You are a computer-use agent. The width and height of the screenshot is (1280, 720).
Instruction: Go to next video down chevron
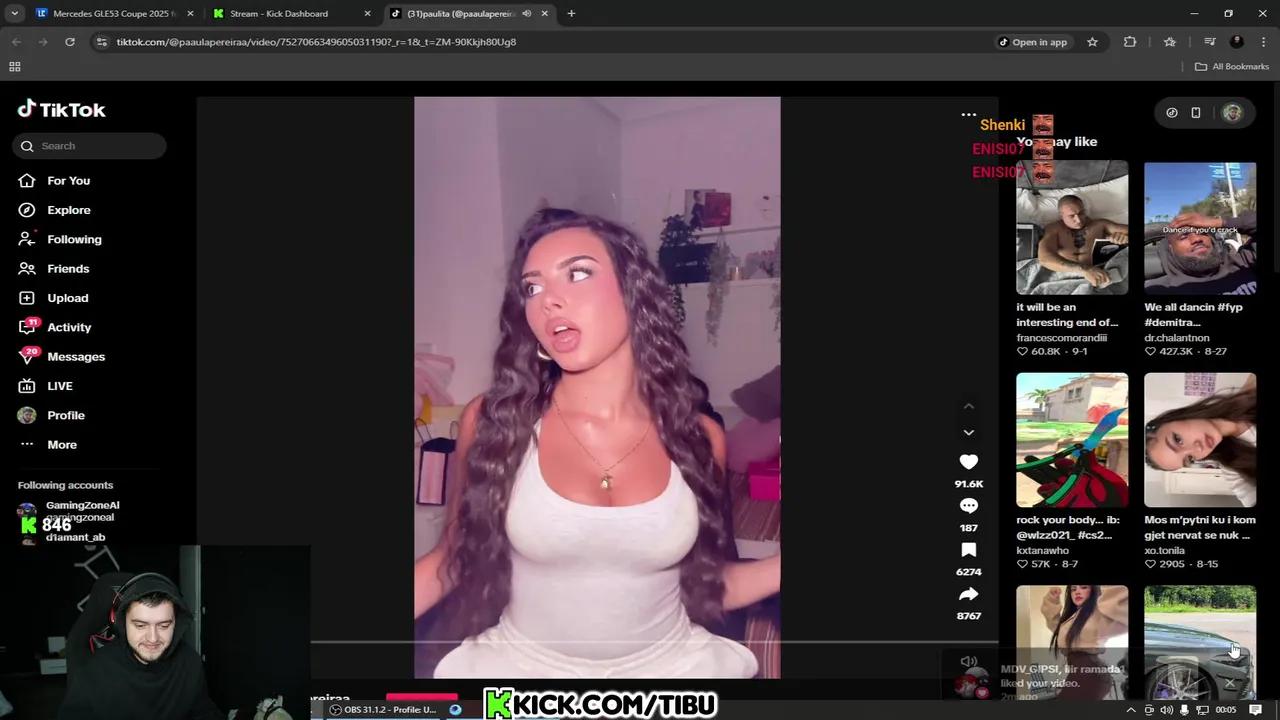[x=968, y=433]
